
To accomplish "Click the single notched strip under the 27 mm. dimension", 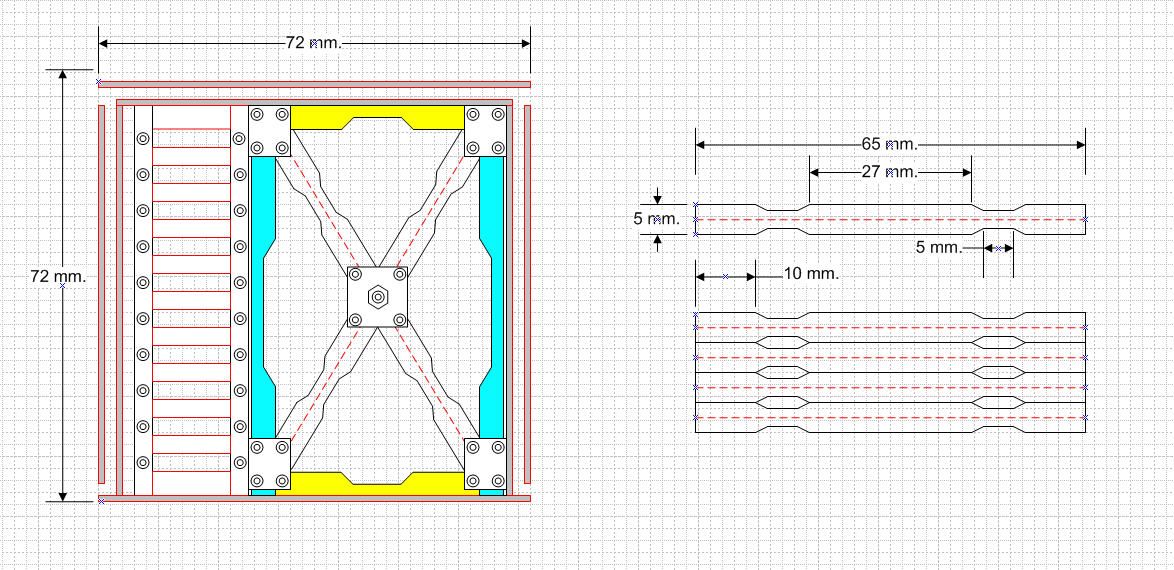I will pyautogui.click(x=890, y=219).
